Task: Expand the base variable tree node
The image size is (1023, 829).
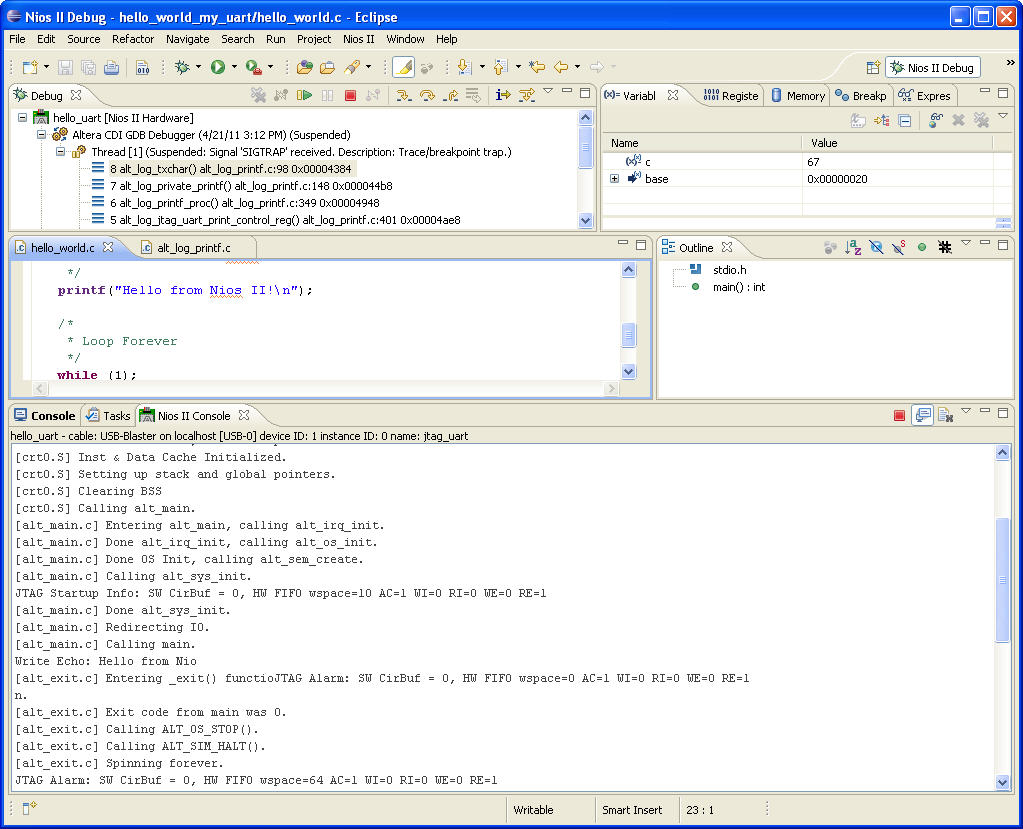Action: pos(614,178)
